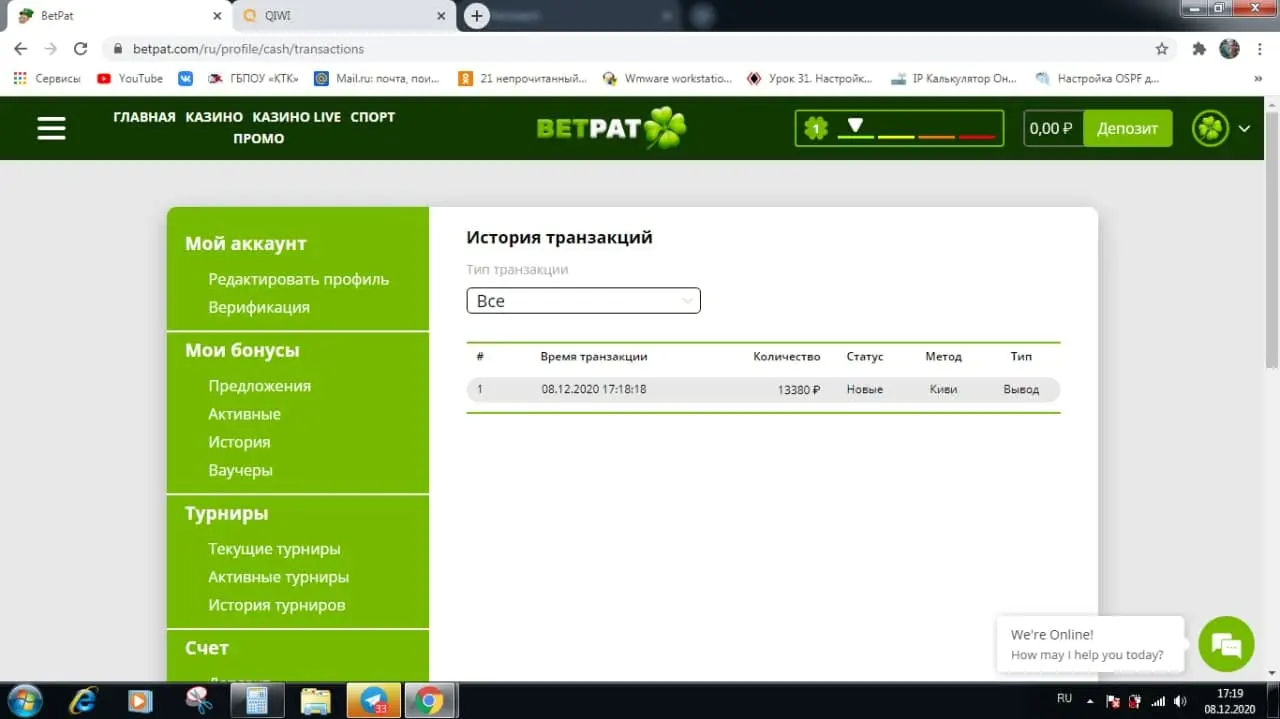Open the Chrome profile avatar
The image size is (1280, 719).
coord(1229,48)
